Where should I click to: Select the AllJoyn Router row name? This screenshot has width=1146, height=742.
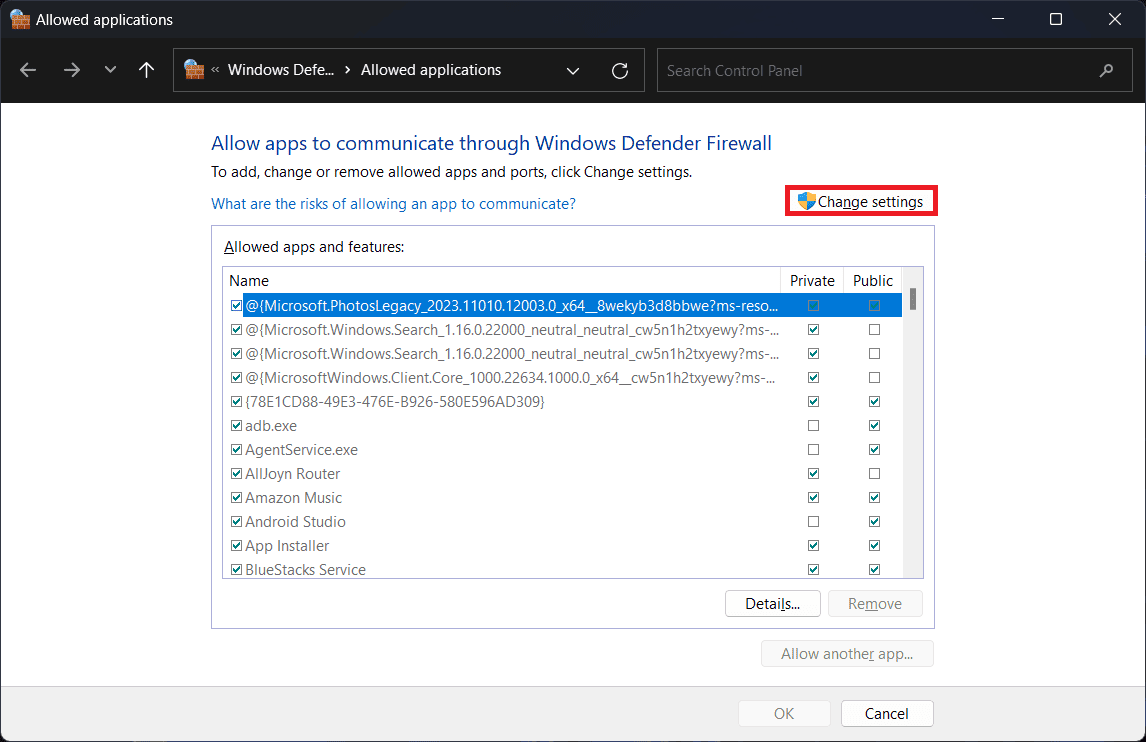(x=292, y=474)
